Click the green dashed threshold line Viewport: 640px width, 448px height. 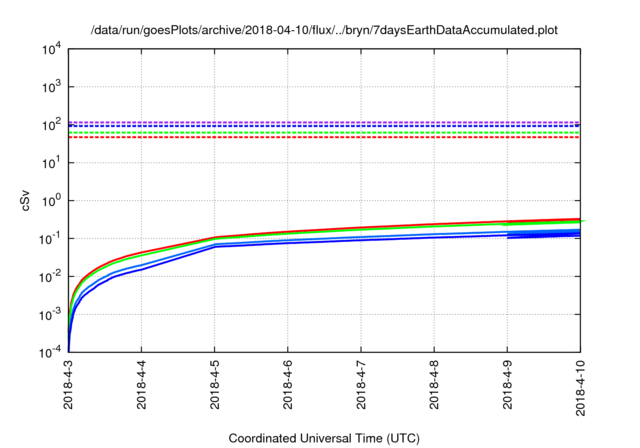point(324,133)
